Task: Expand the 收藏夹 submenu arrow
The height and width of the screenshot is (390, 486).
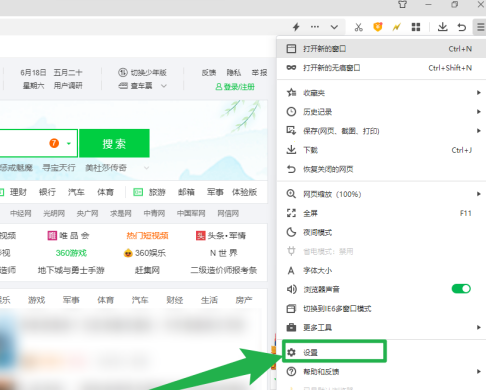Action: pos(479,93)
